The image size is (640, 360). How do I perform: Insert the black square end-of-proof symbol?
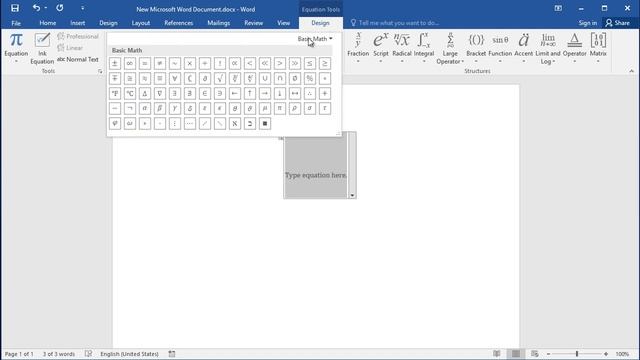click(x=265, y=124)
